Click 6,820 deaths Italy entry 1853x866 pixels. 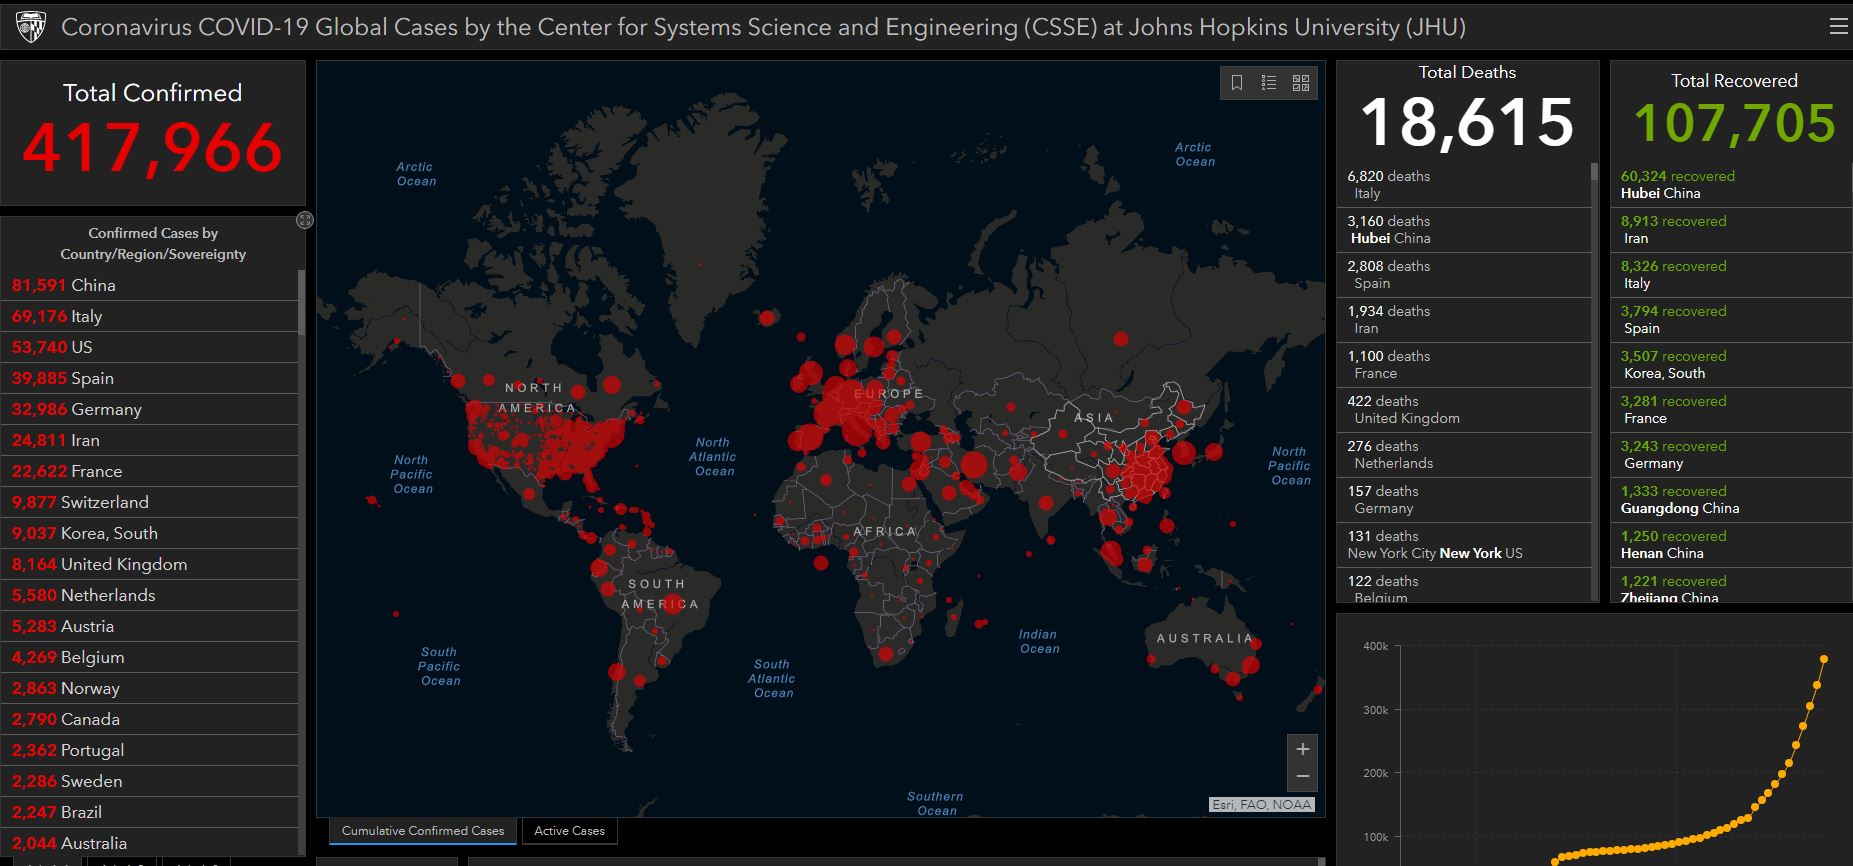pos(1463,185)
